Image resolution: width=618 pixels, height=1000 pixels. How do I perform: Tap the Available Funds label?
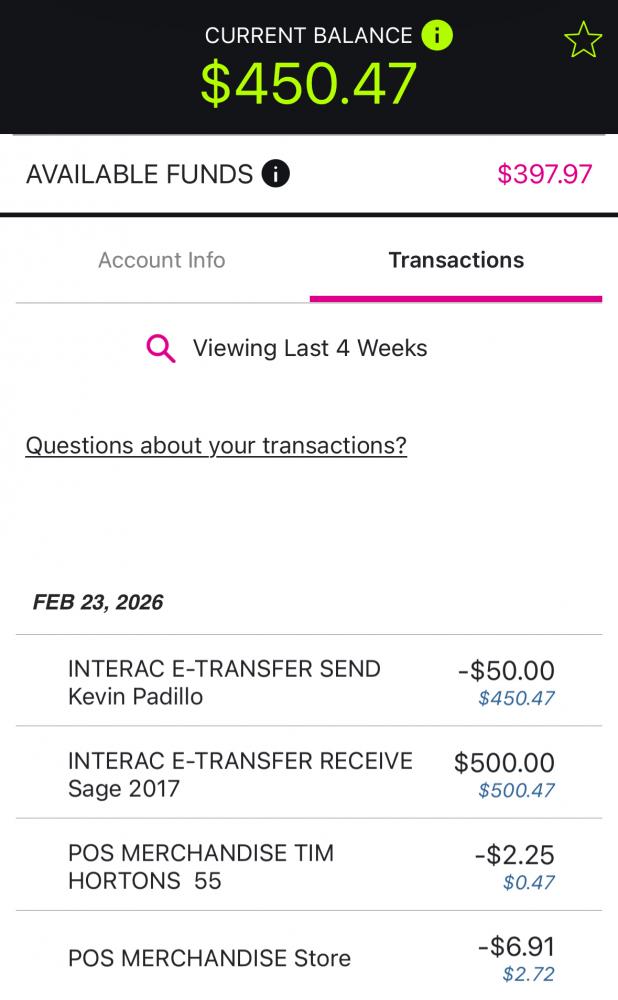point(139,174)
